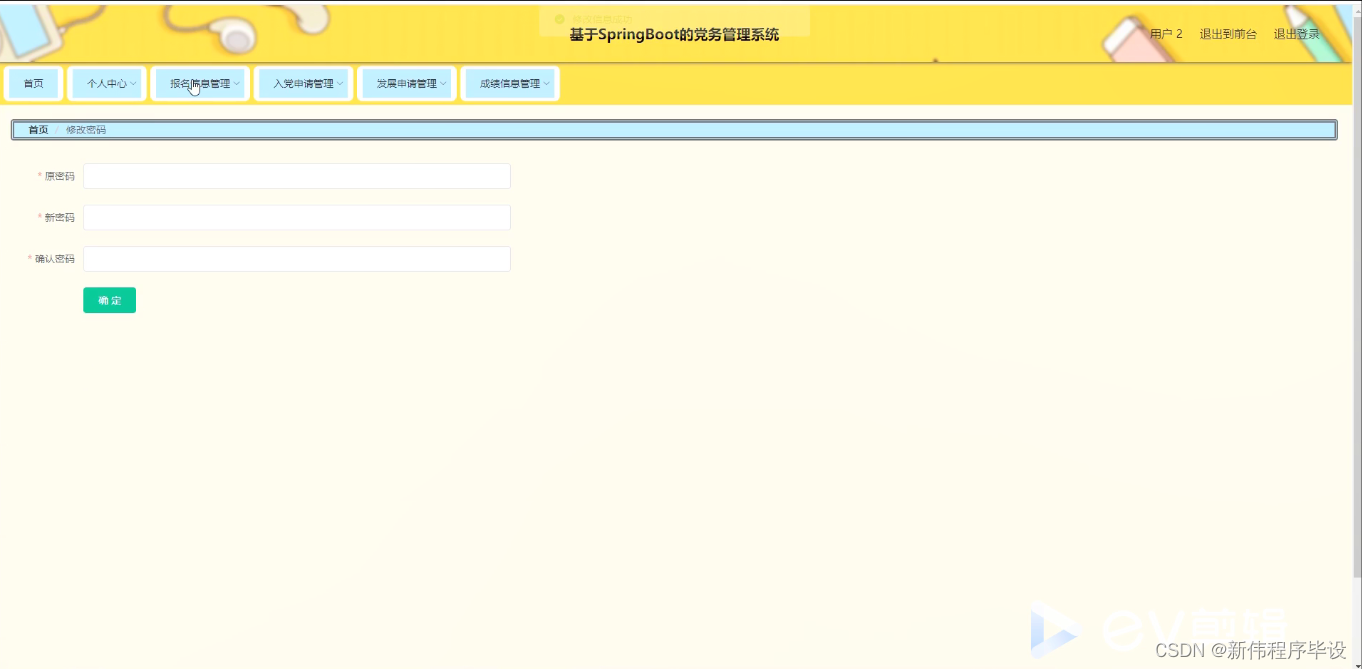
Task: Open the 发展申请管理 dropdown
Action: 406,83
